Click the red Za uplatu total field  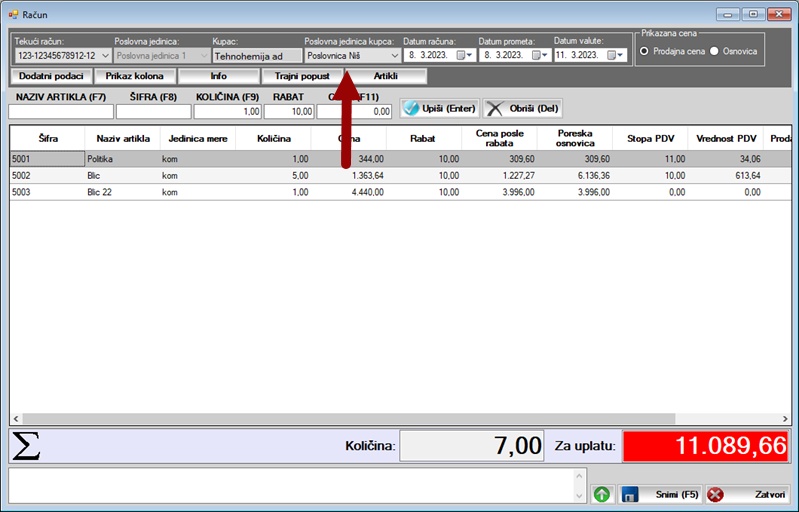(x=706, y=446)
